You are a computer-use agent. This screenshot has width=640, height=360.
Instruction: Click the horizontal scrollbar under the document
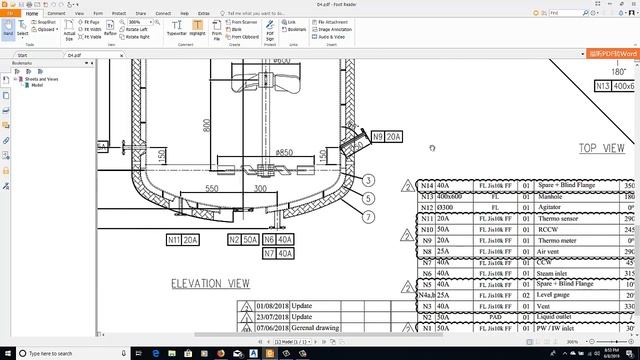(318, 335)
